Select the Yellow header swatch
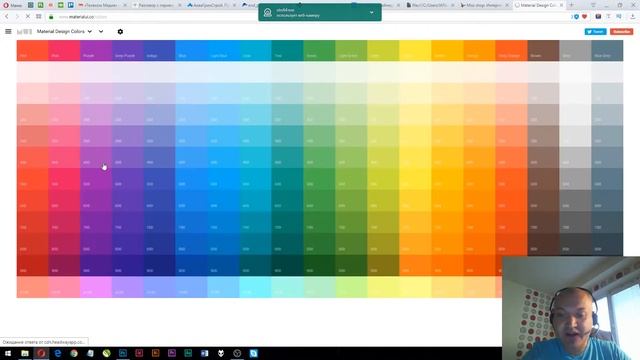Screen dimensions: 640x360 [x=415, y=51]
